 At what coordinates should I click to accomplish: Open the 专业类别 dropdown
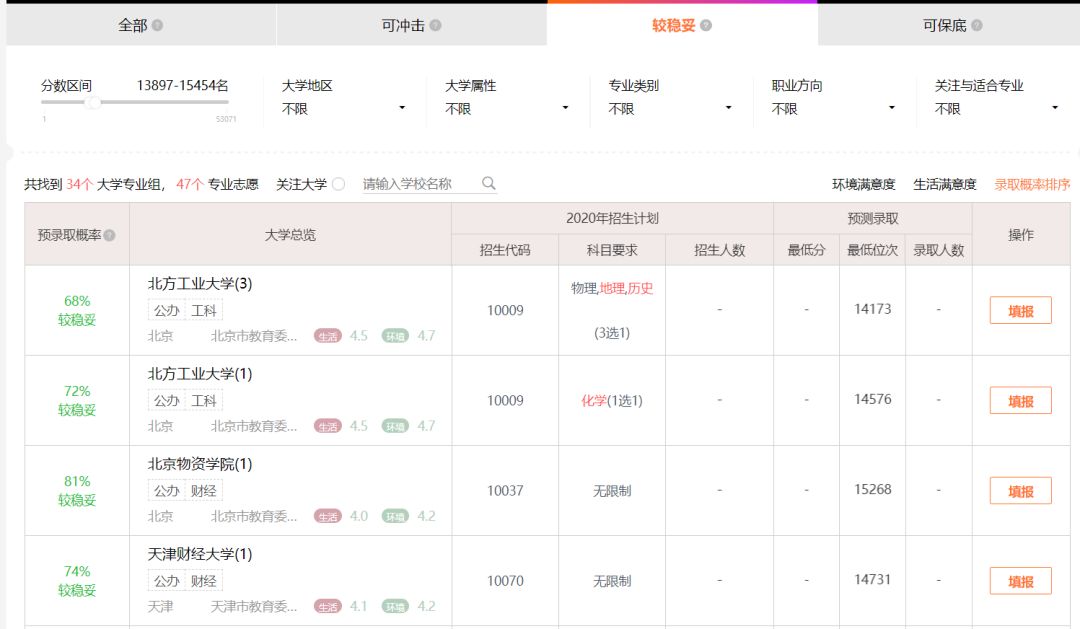pos(670,108)
